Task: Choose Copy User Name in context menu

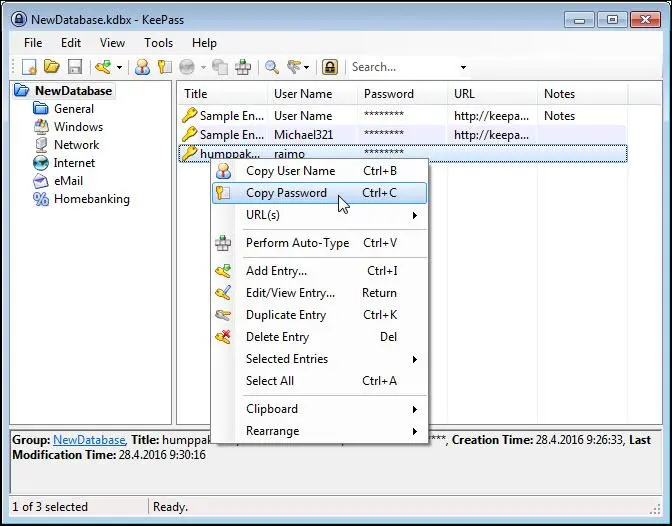Action: tap(320, 171)
